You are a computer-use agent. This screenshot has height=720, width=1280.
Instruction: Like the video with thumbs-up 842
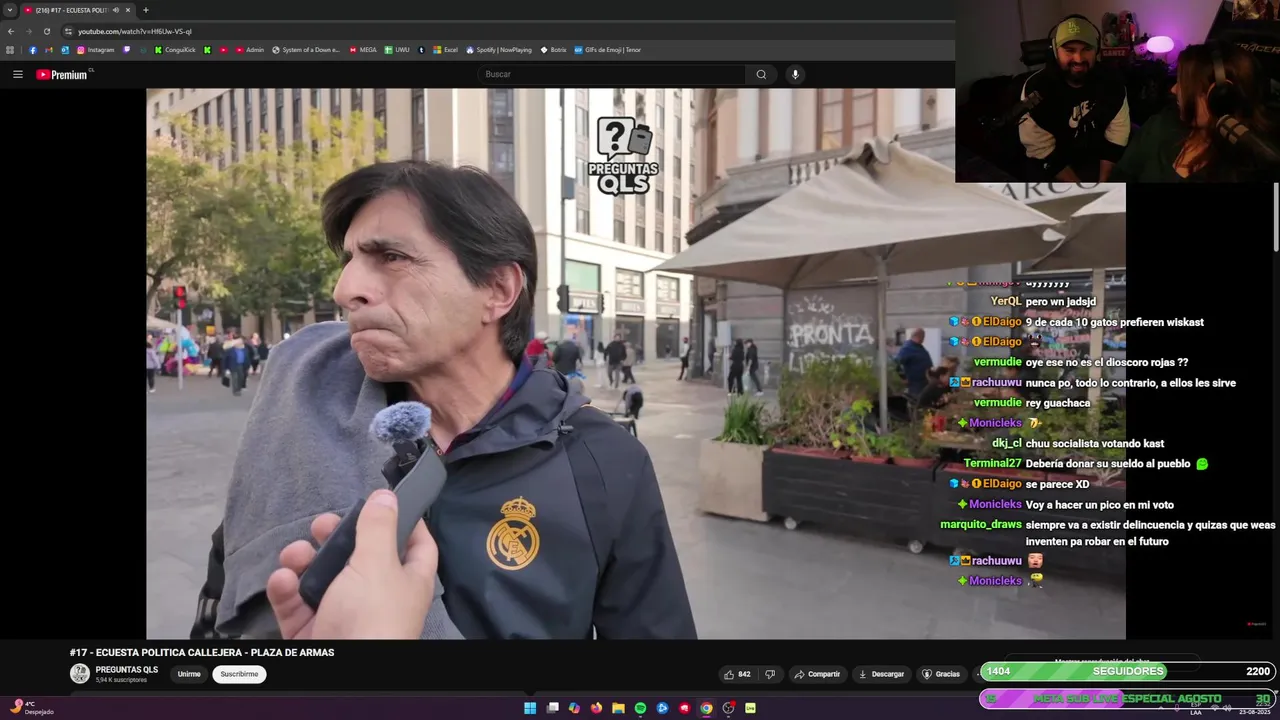click(x=737, y=674)
